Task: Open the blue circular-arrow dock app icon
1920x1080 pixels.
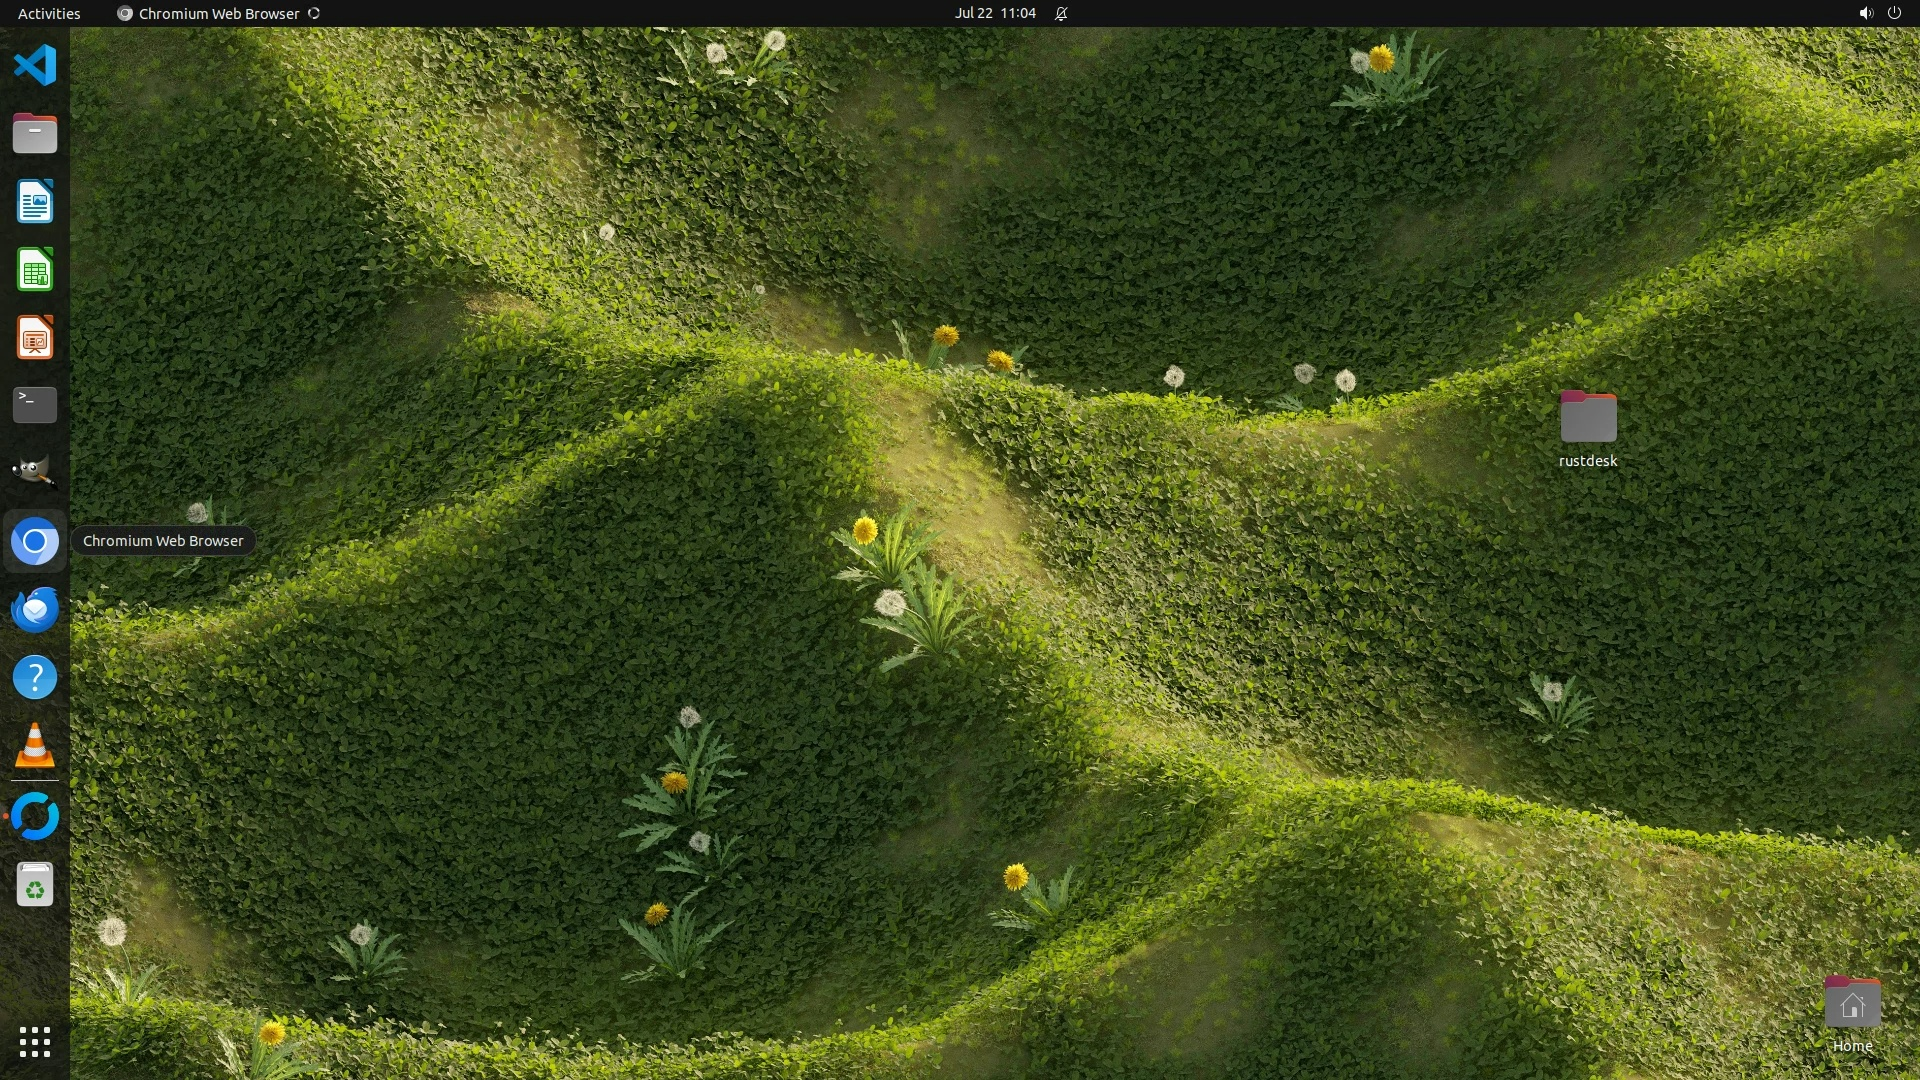Action: pos(35,816)
